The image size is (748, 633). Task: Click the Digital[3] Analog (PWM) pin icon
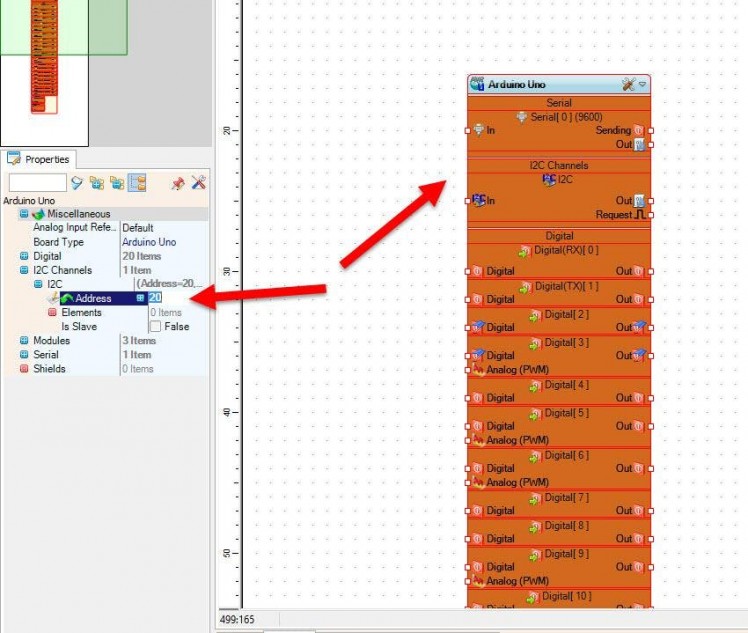coord(478,370)
